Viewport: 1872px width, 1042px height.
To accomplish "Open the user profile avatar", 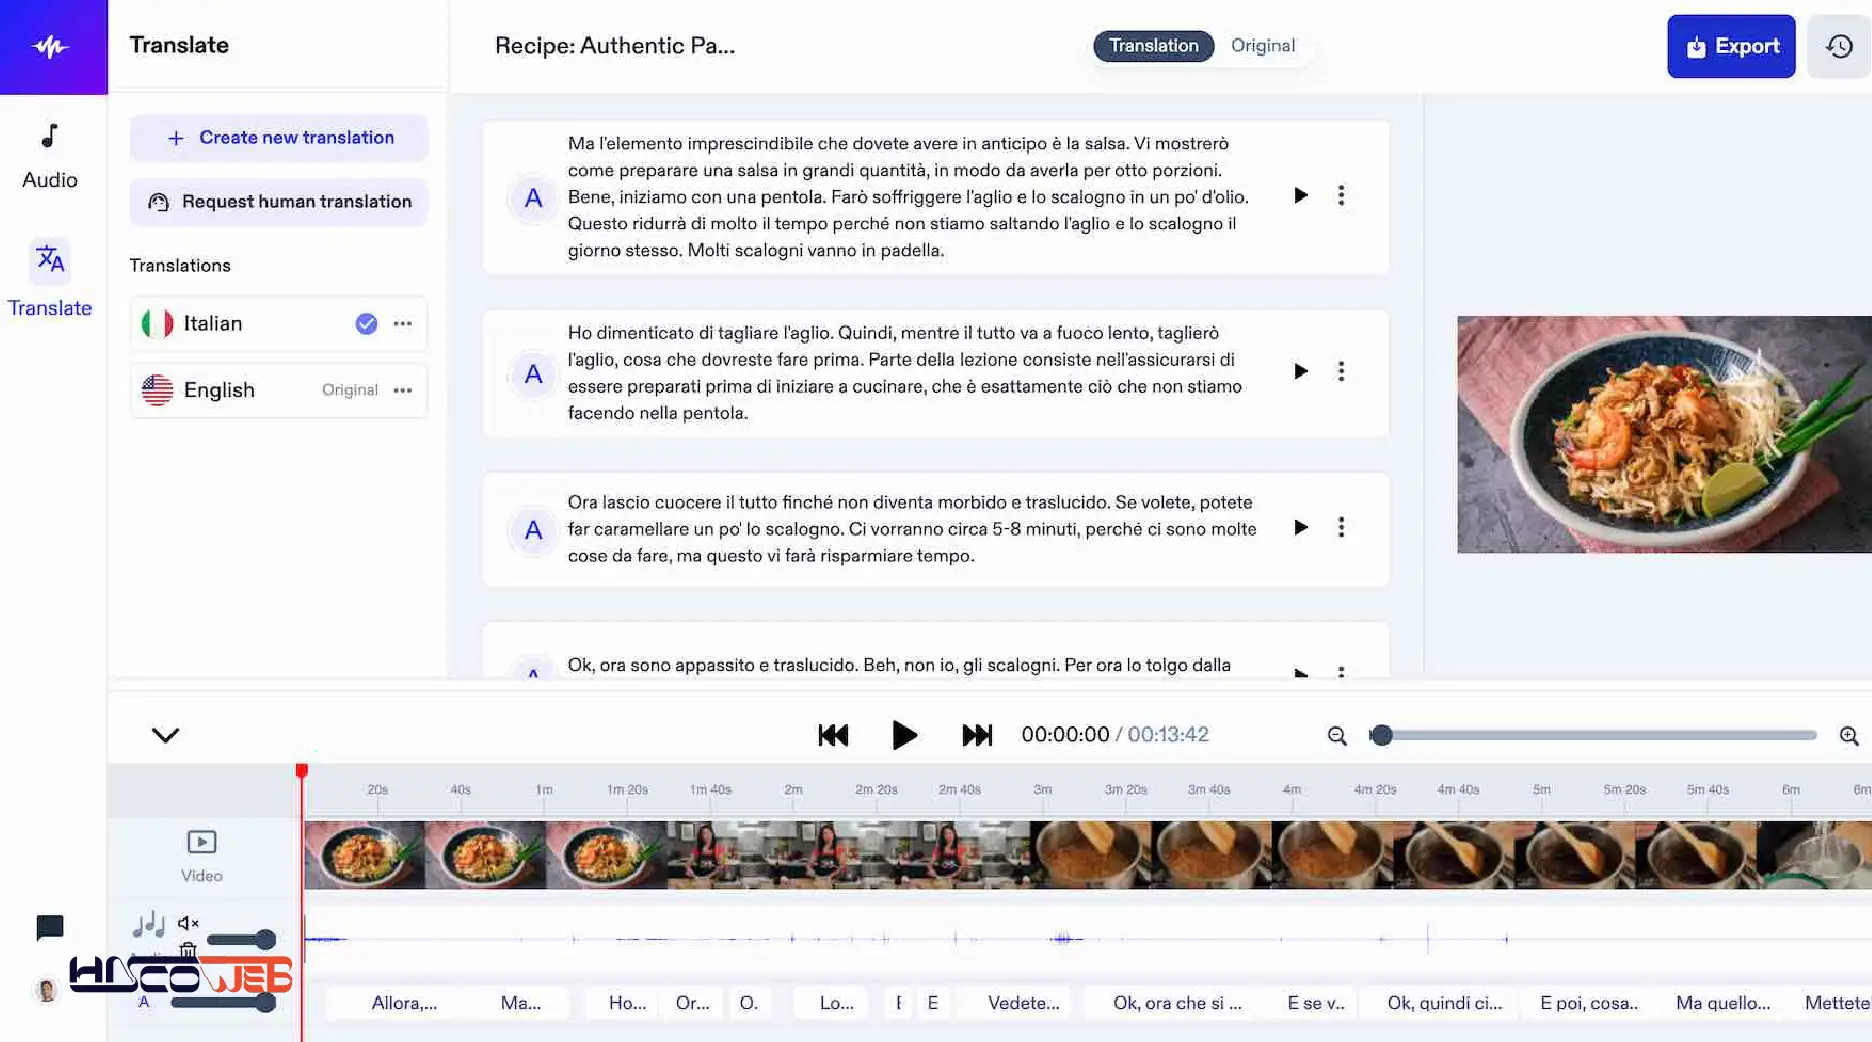I will click(46, 991).
